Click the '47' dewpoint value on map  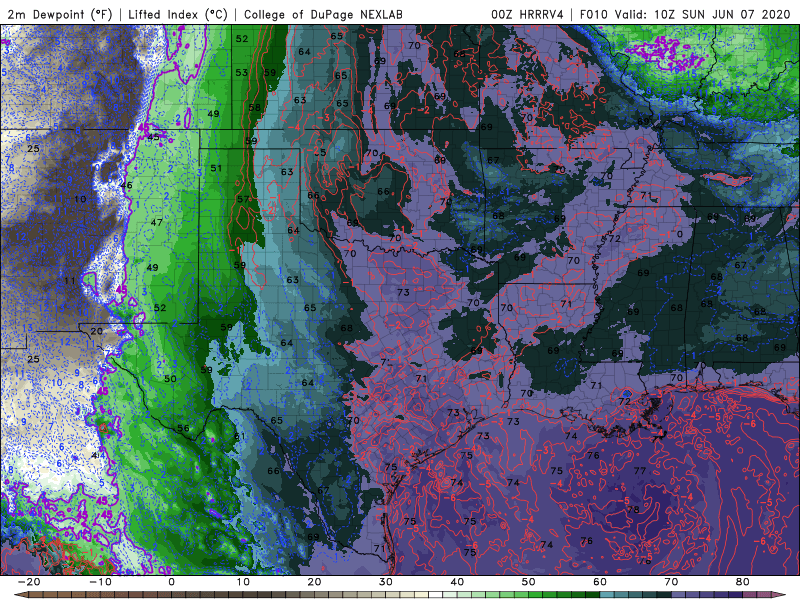[157, 222]
